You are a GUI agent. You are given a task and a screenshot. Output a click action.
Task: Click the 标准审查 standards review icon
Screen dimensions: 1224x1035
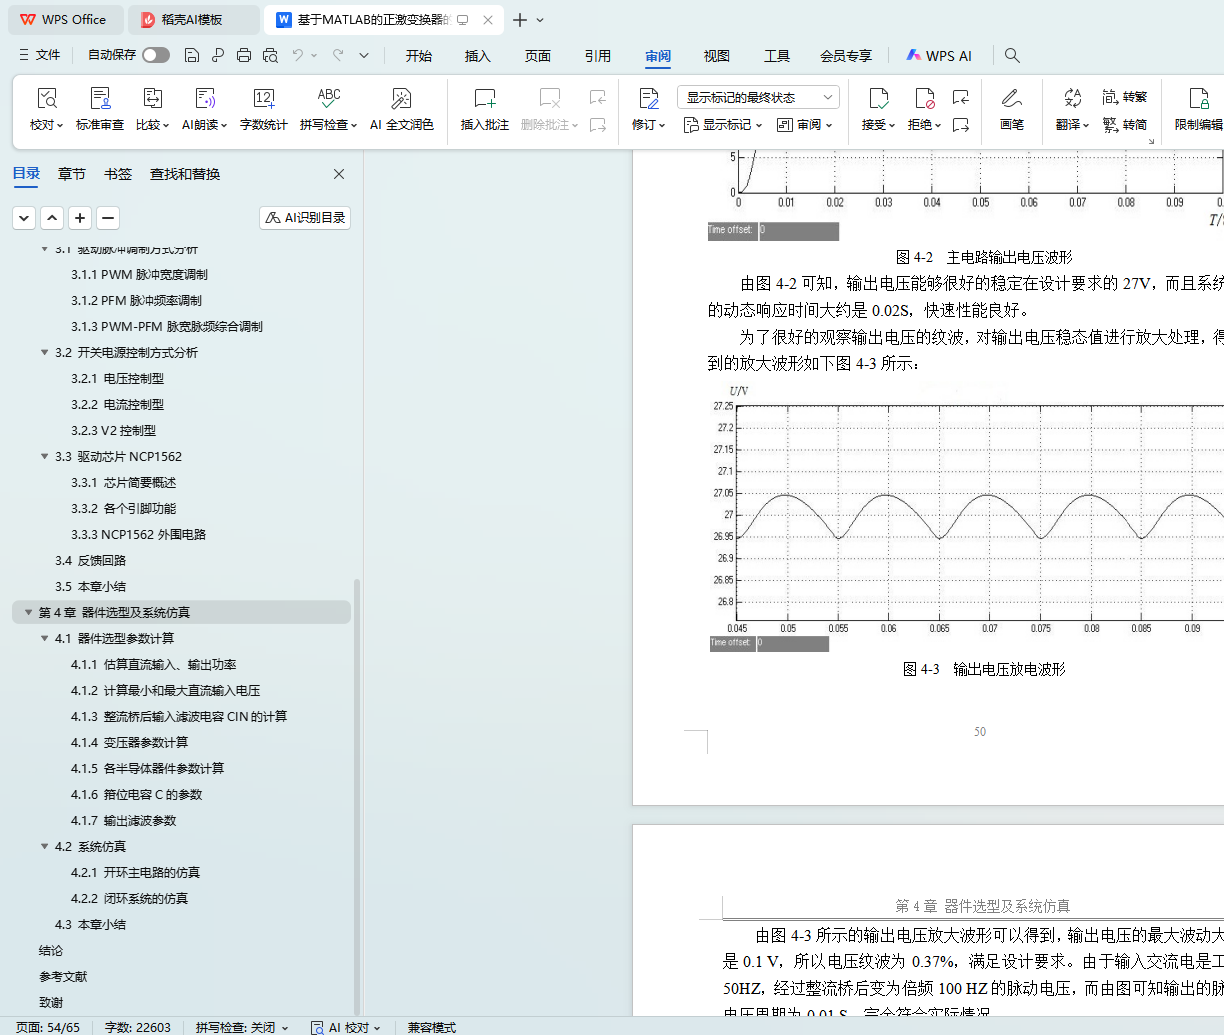pyautogui.click(x=100, y=109)
